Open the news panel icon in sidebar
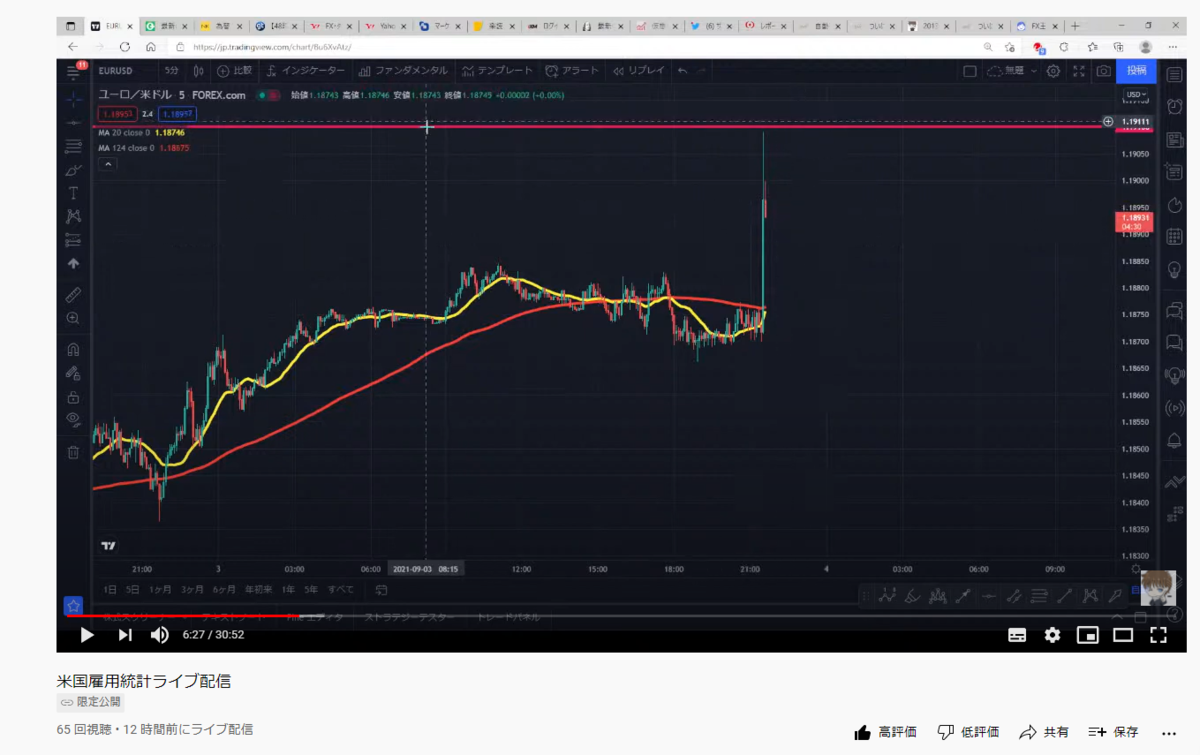The image size is (1200, 755). [x=1175, y=140]
